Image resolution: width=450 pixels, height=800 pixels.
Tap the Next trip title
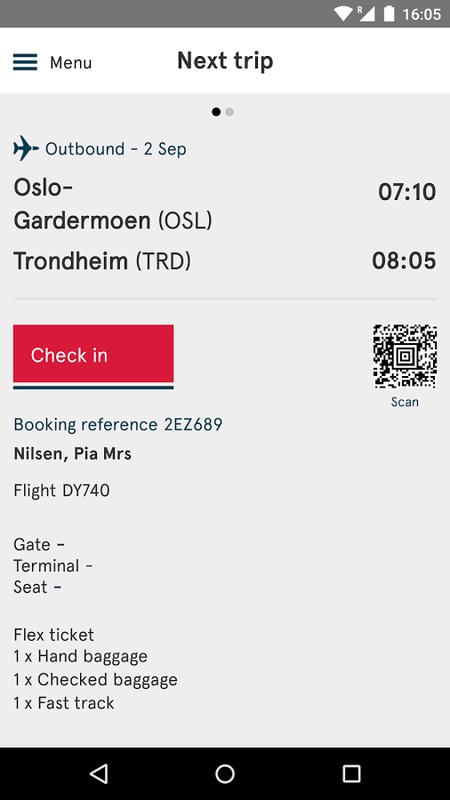click(225, 61)
